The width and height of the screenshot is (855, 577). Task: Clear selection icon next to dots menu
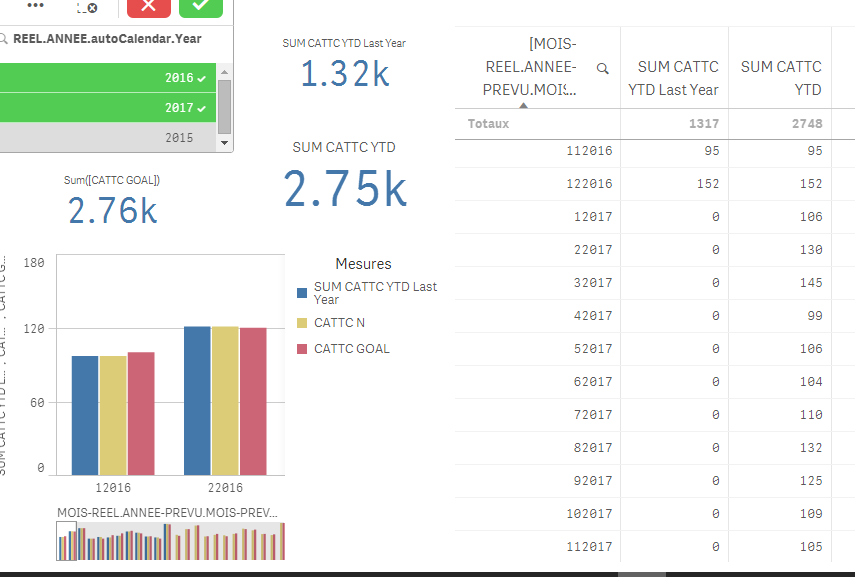point(87,8)
